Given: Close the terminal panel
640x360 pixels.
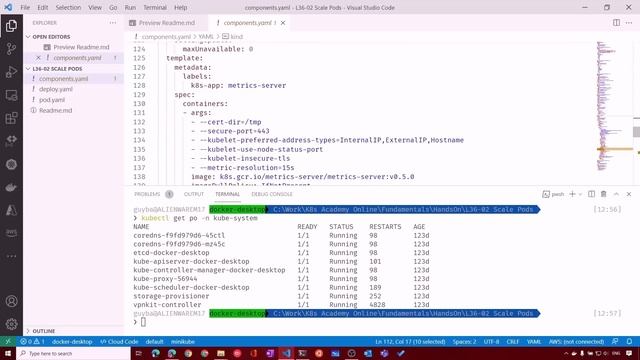Looking at the screenshot, I should (629, 194).
